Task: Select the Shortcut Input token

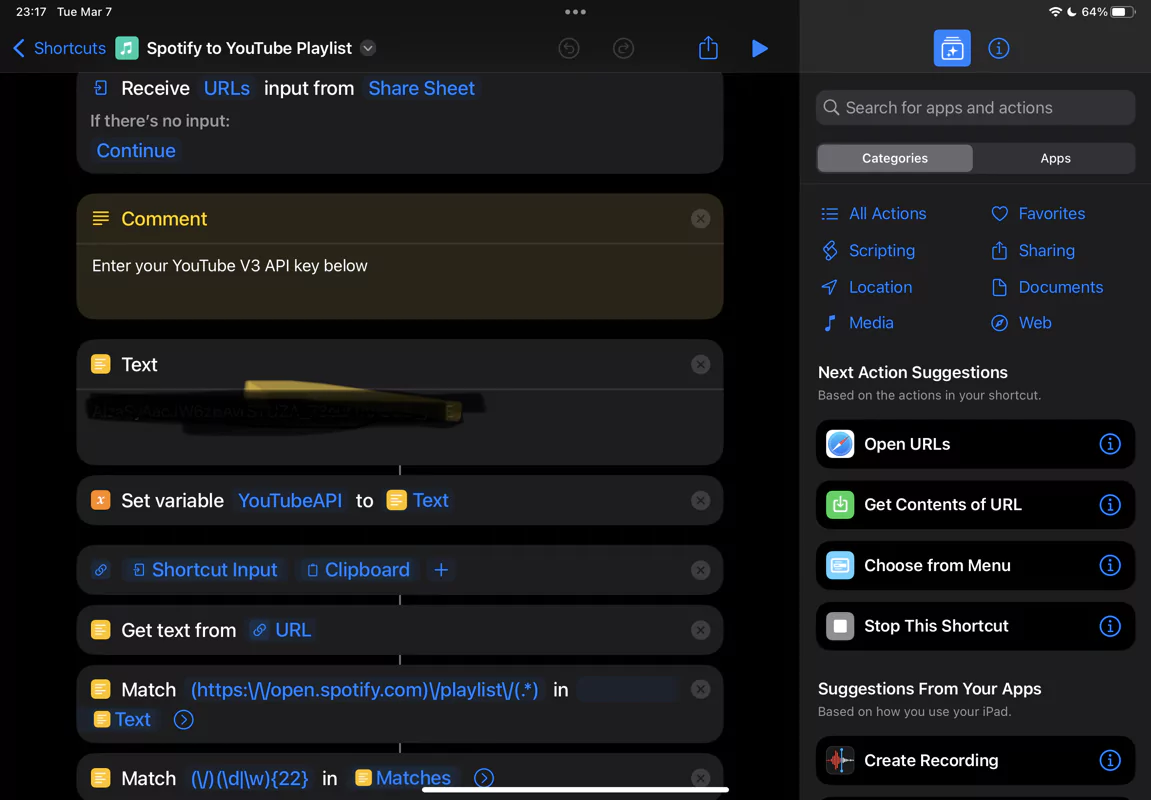Action: click(x=205, y=570)
